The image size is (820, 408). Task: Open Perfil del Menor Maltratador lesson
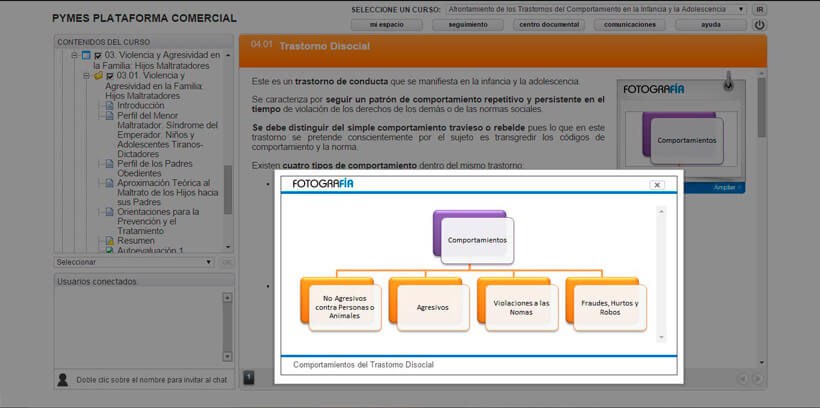click(167, 135)
